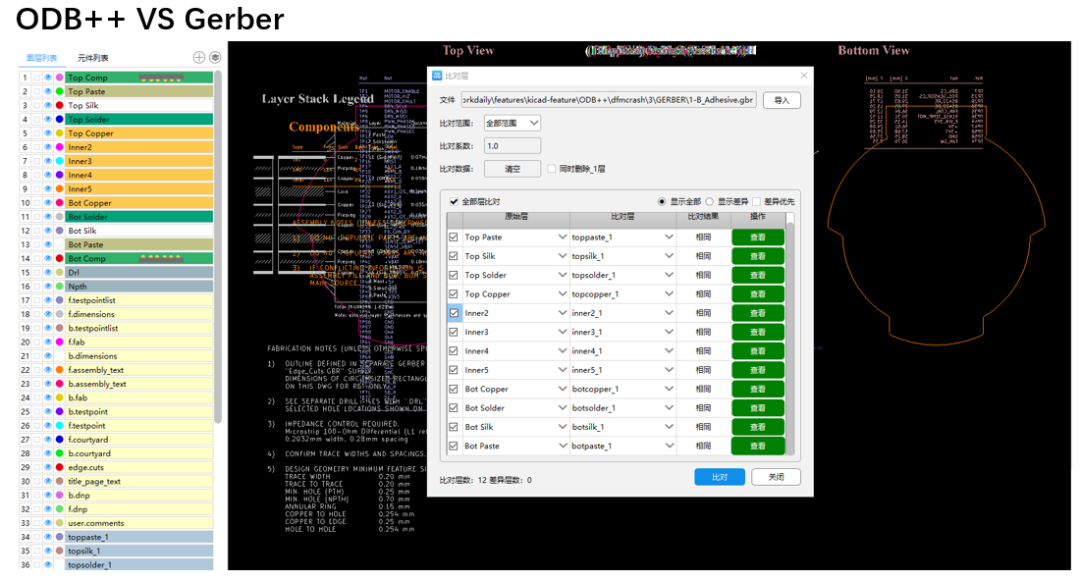Toggle visibility of Top Silk layer
This screenshot has height=581, width=1080.
point(48,105)
